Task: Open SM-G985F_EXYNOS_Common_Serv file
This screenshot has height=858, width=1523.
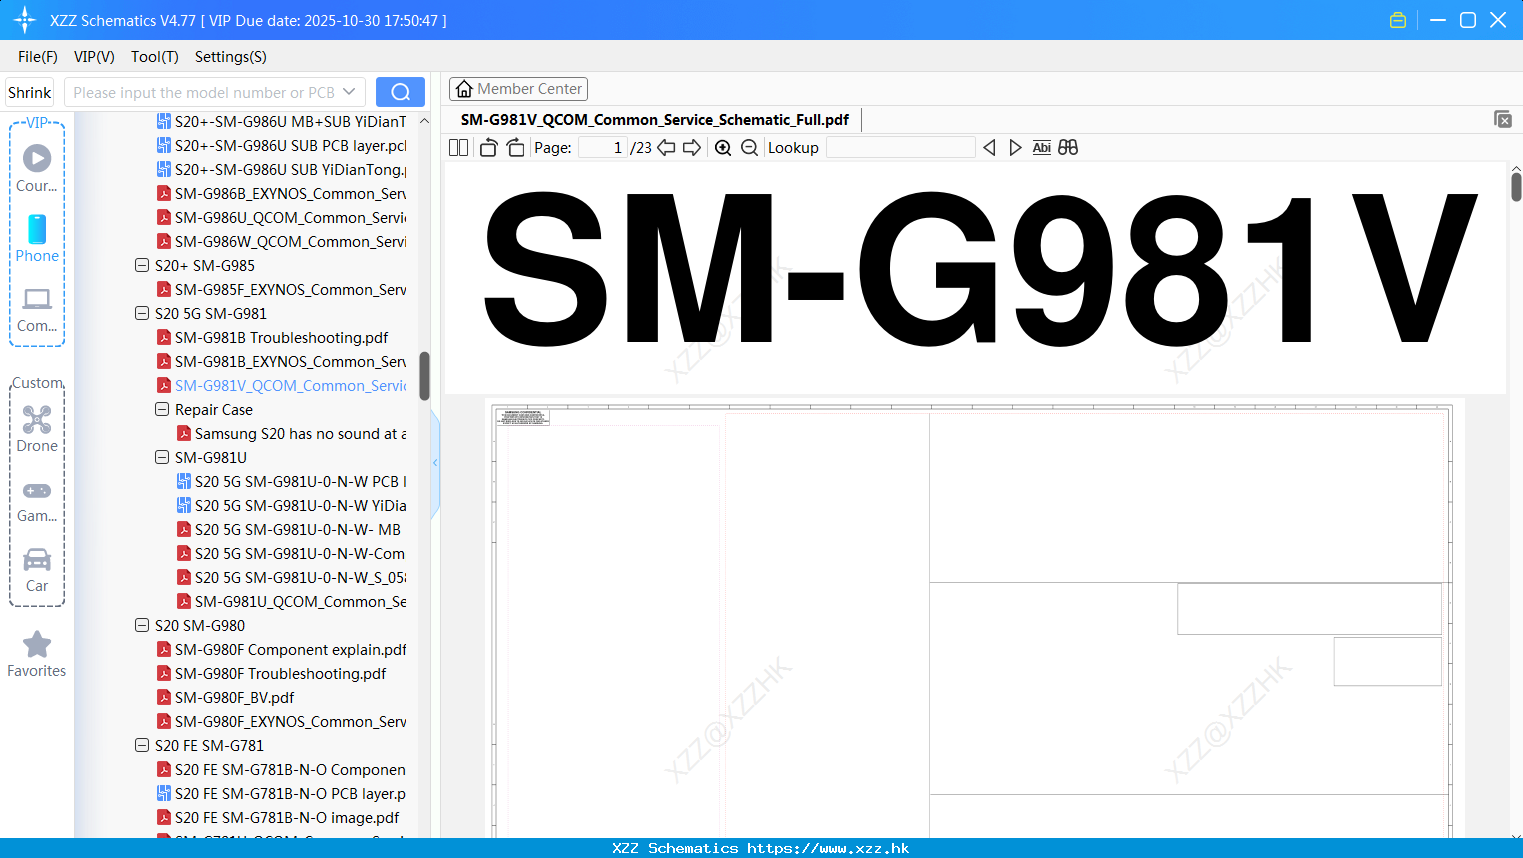Action: (281, 289)
